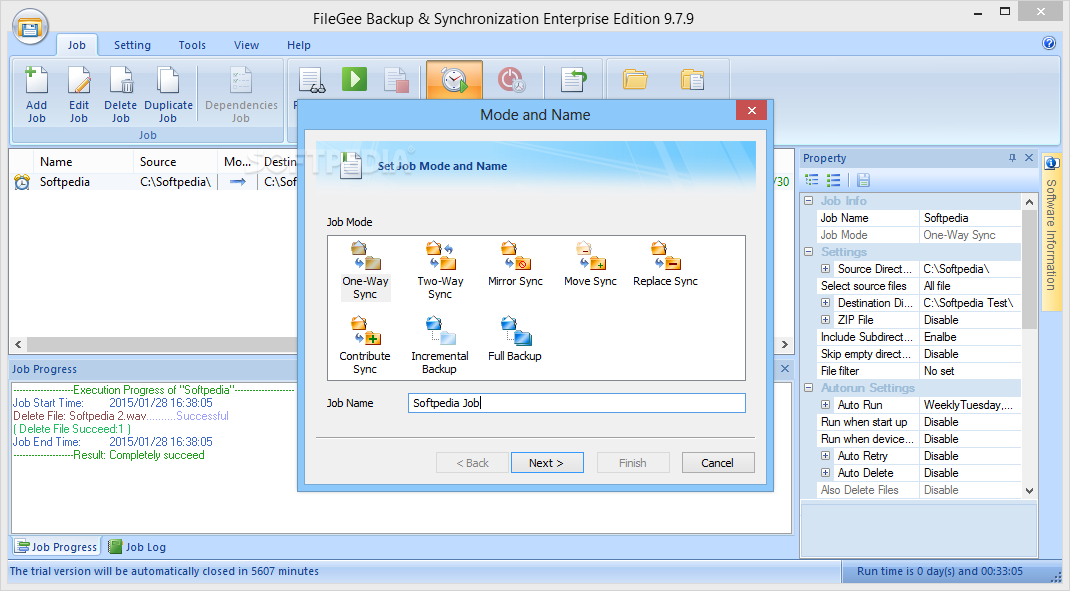
Task: Select Full Backup job mode
Action: [x=515, y=339]
